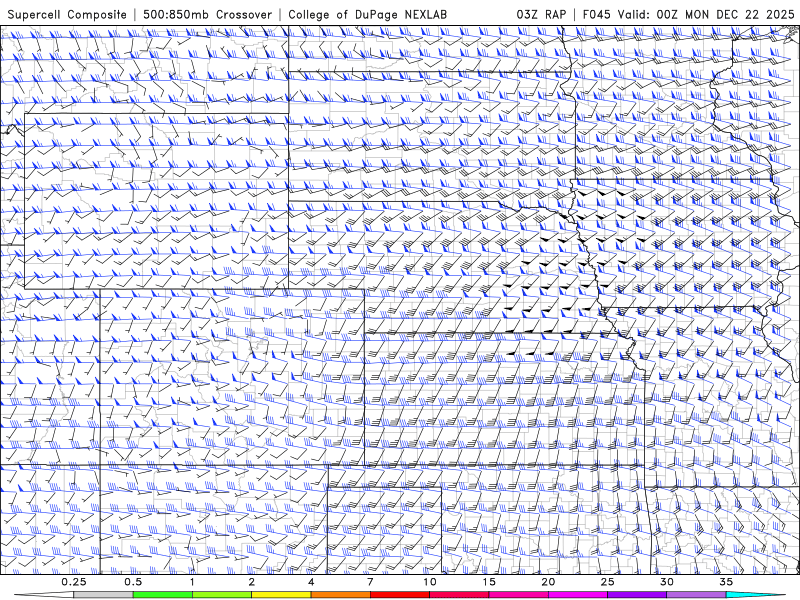The height and width of the screenshot is (600, 800).
Task: Click the 03Z RAP model run label
Action: (x=541, y=14)
